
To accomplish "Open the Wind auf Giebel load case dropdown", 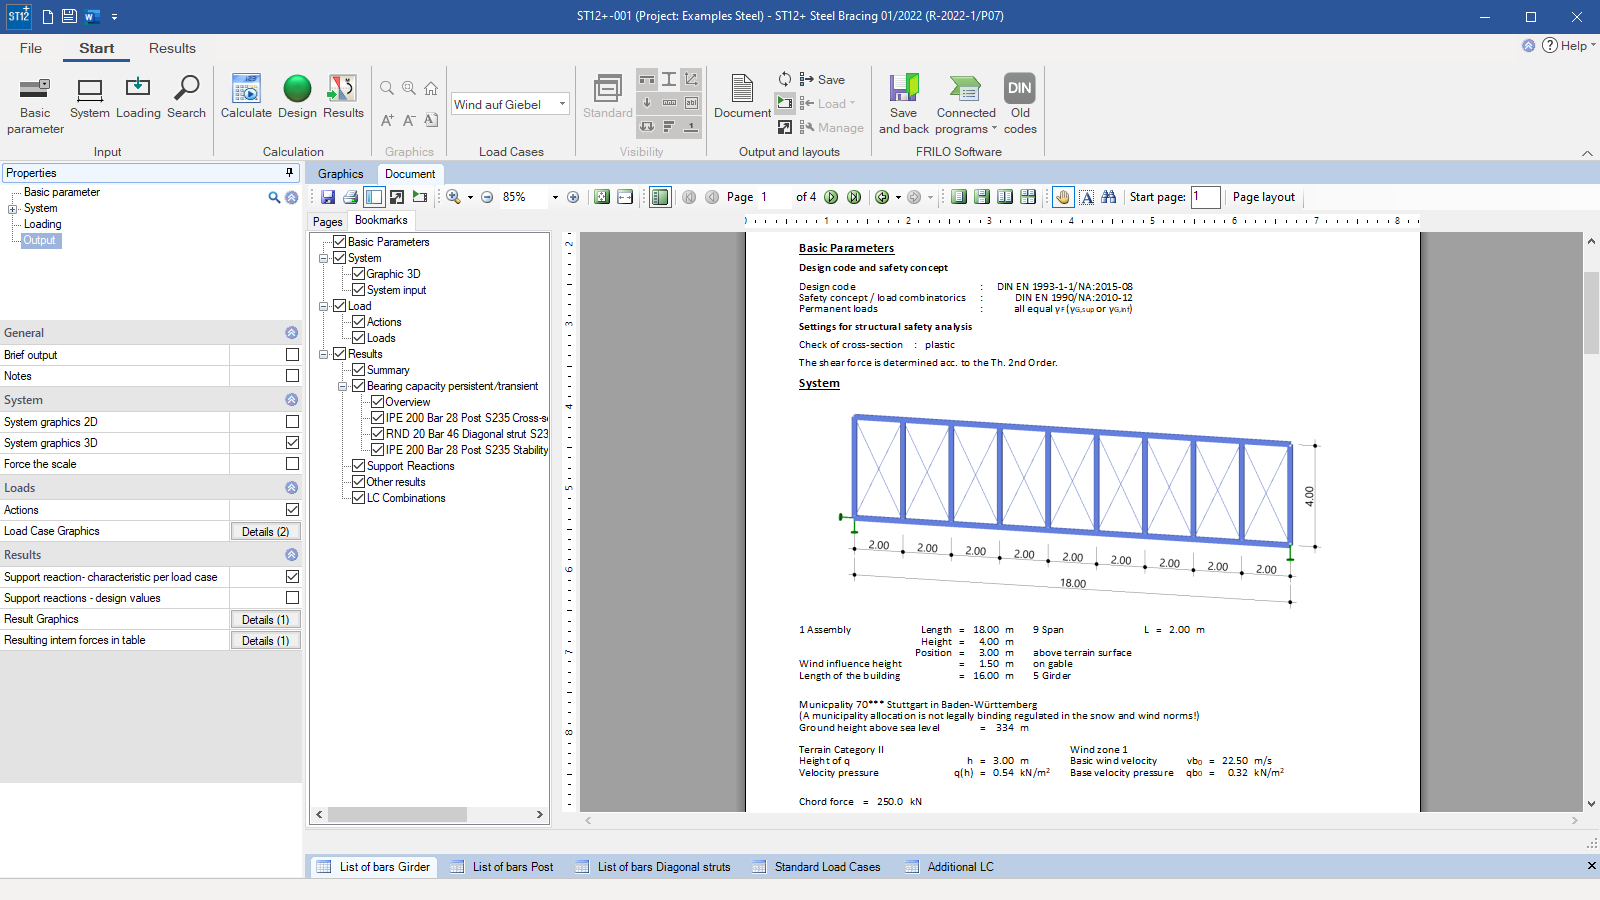I will click(x=562, y=104).
